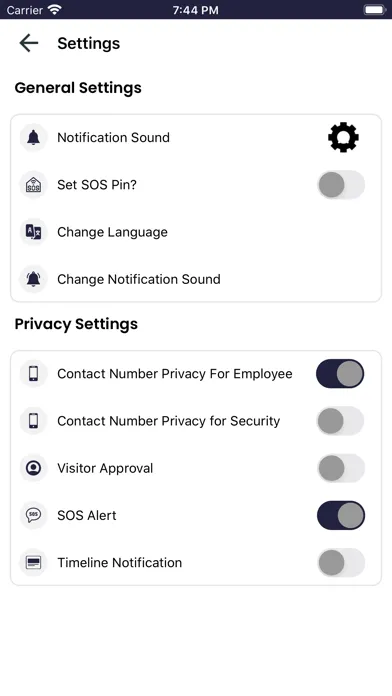Disable the SOS Alert toggle
The width and height of the screenshot is (392, 696).
click(341, 515)
